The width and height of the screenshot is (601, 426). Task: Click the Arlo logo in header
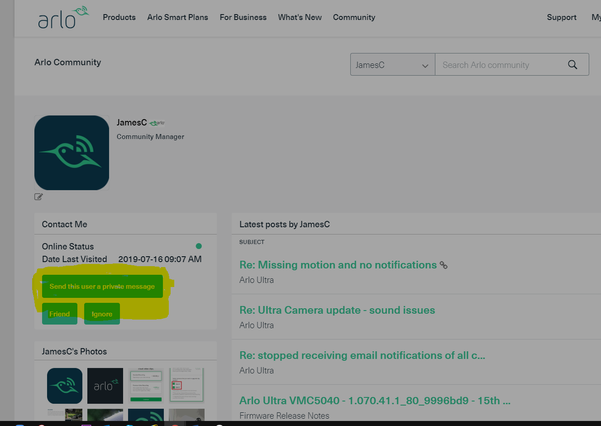[64, 18]
